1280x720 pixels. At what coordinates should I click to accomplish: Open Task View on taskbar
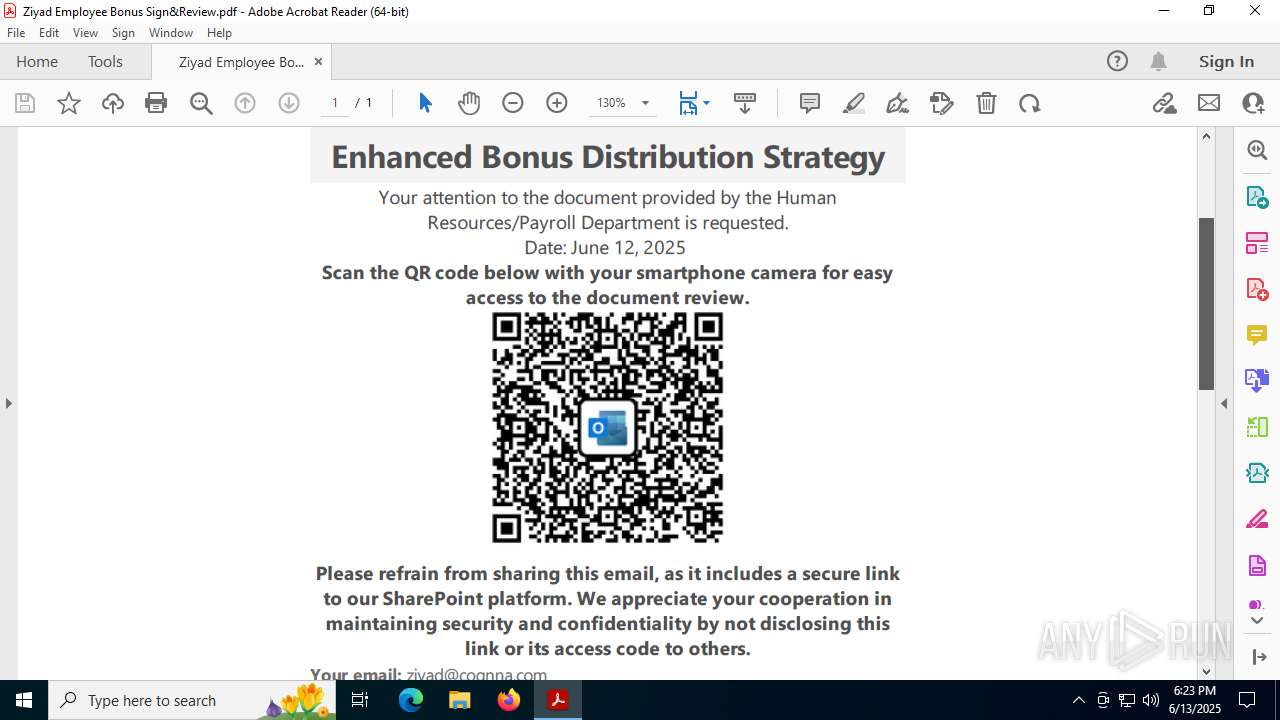click(x=362, y=700)
